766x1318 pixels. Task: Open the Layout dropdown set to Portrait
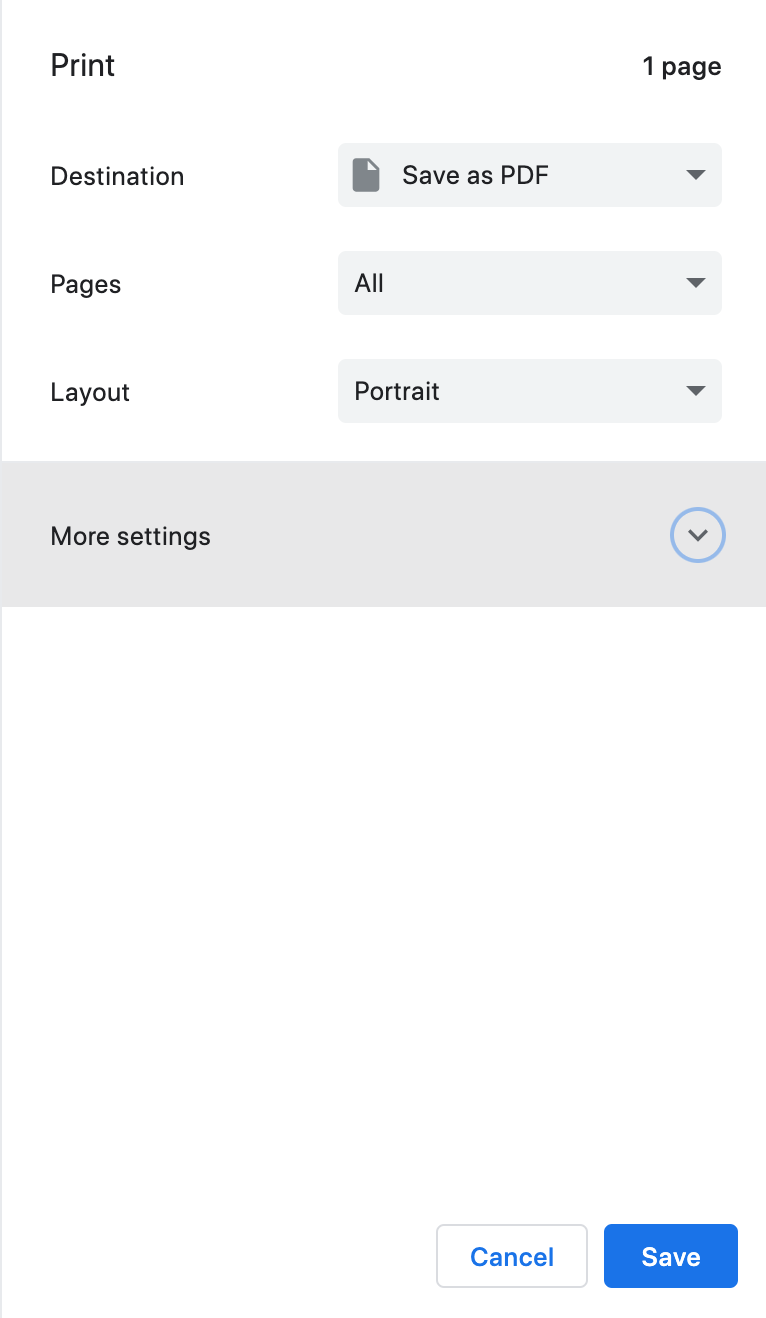(x=529, y=391)
